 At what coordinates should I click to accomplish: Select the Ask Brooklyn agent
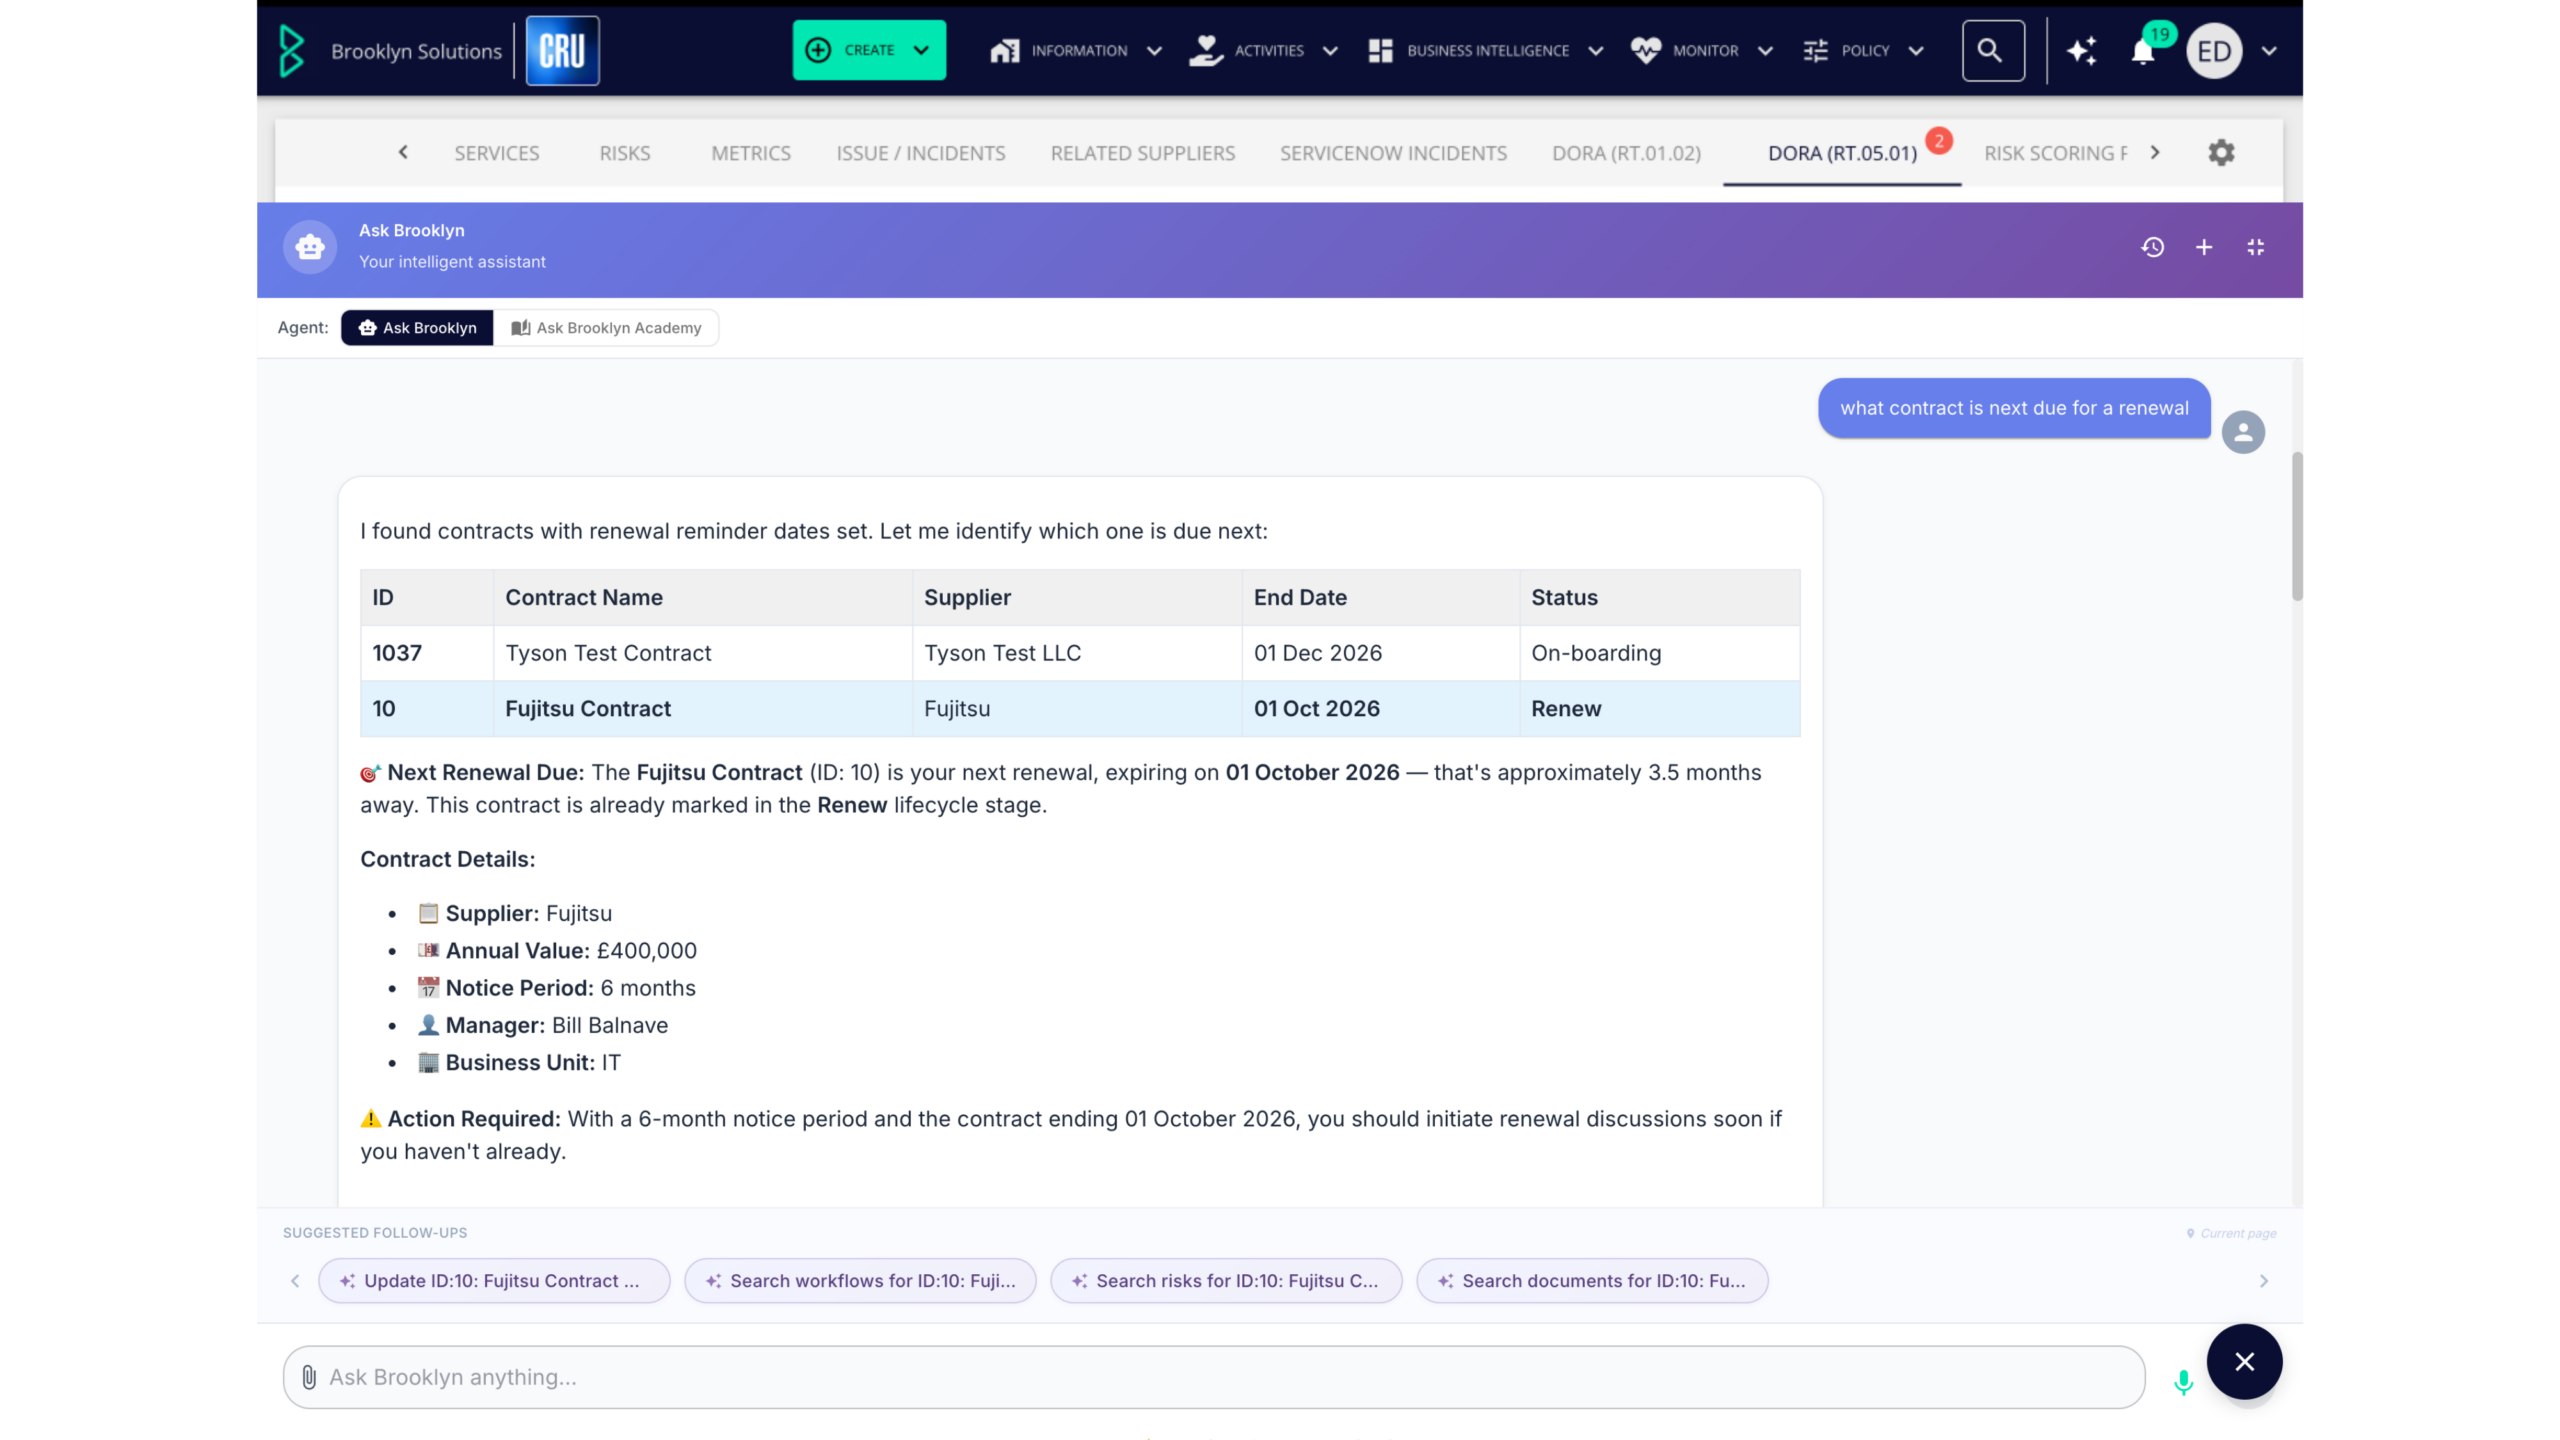417,328
